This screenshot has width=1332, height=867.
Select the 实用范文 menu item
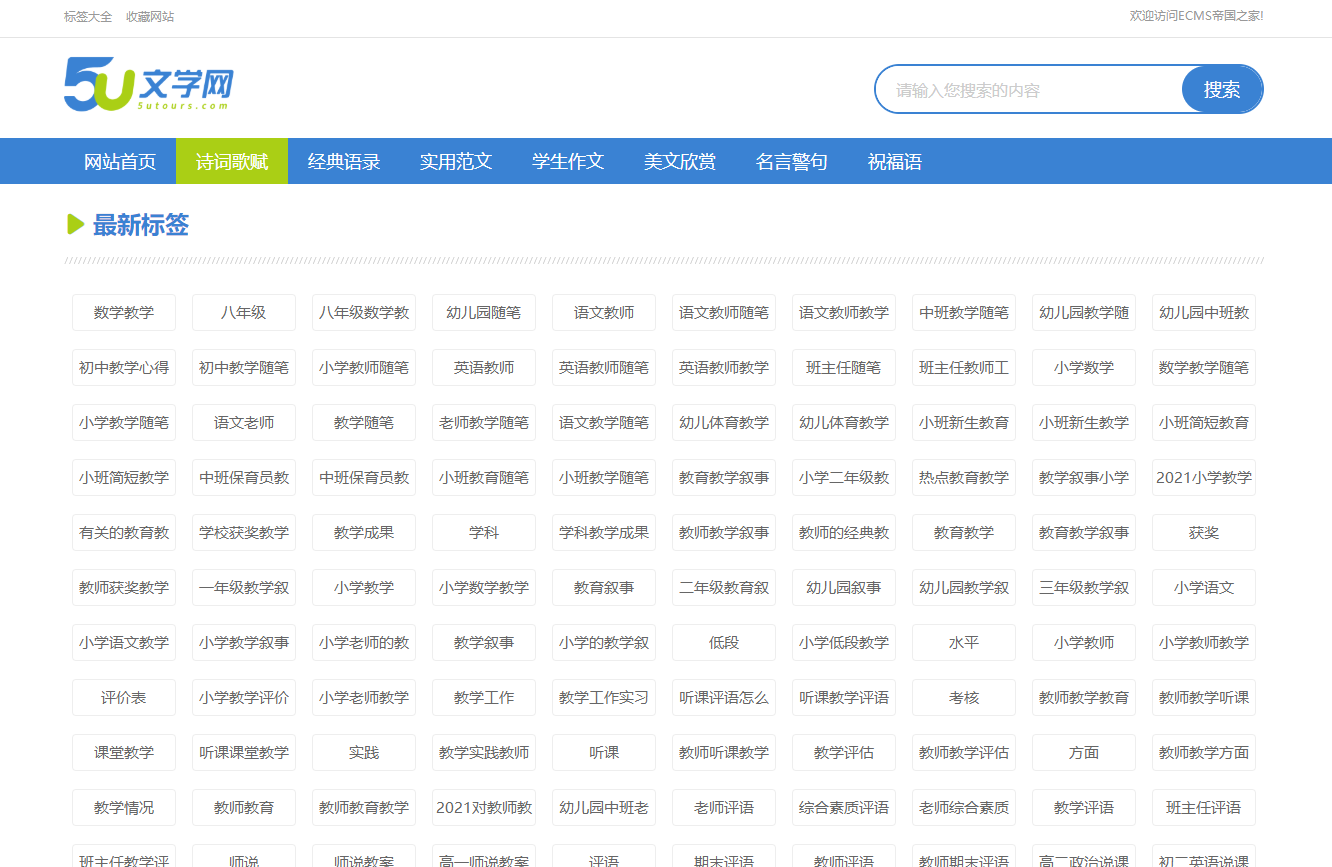click(456, 161)
